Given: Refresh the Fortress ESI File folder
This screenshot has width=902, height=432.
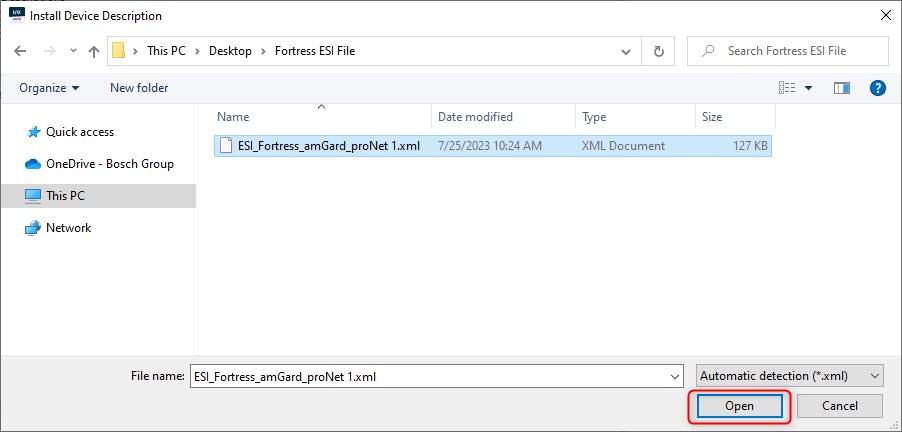Looking at the screenshot, I should [x=659, y=51].
